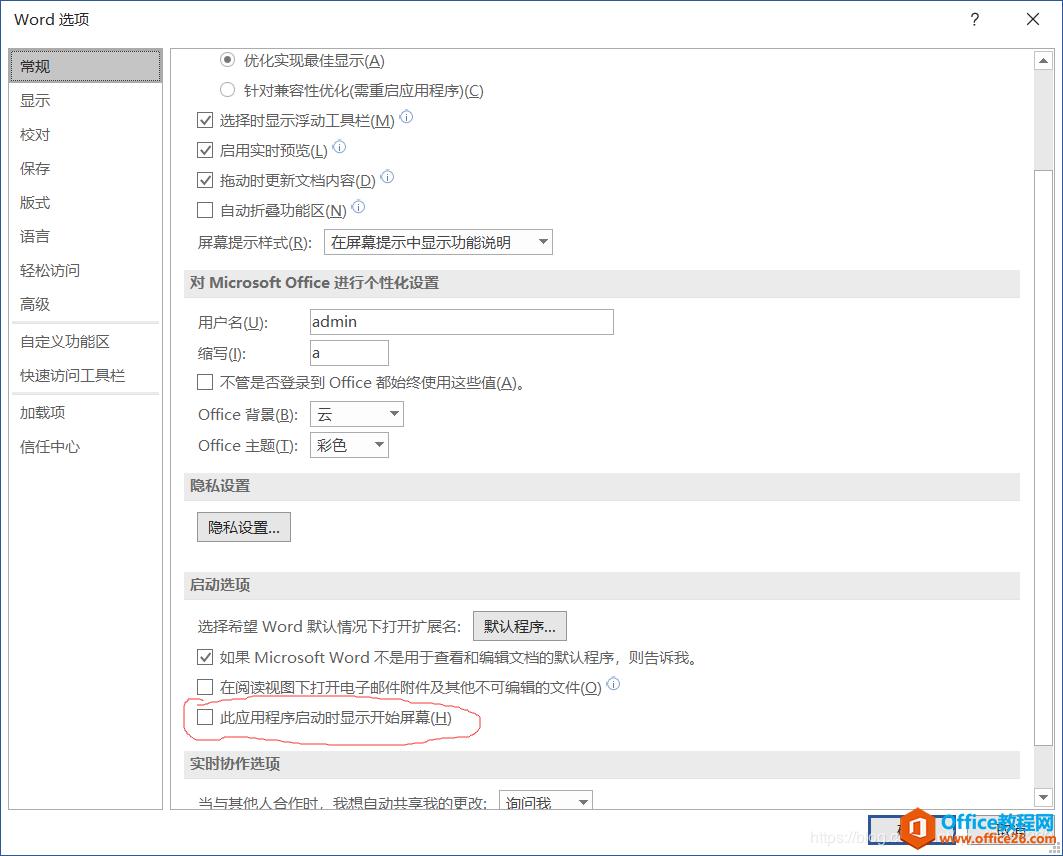Enable the 自动折叠功能区 checkbox

tap(205, 210)
